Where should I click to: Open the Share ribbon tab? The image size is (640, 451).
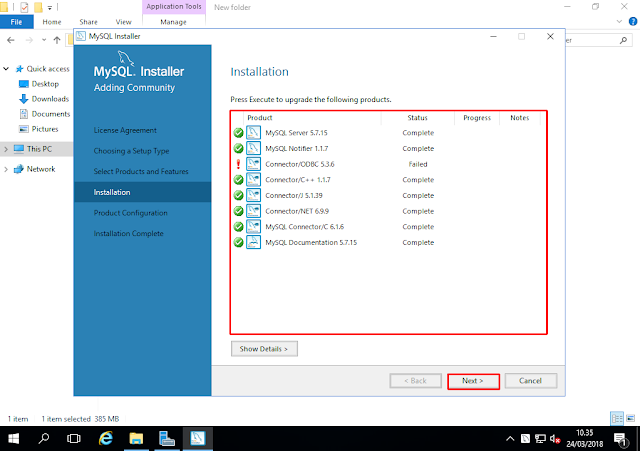coord(89,22)
